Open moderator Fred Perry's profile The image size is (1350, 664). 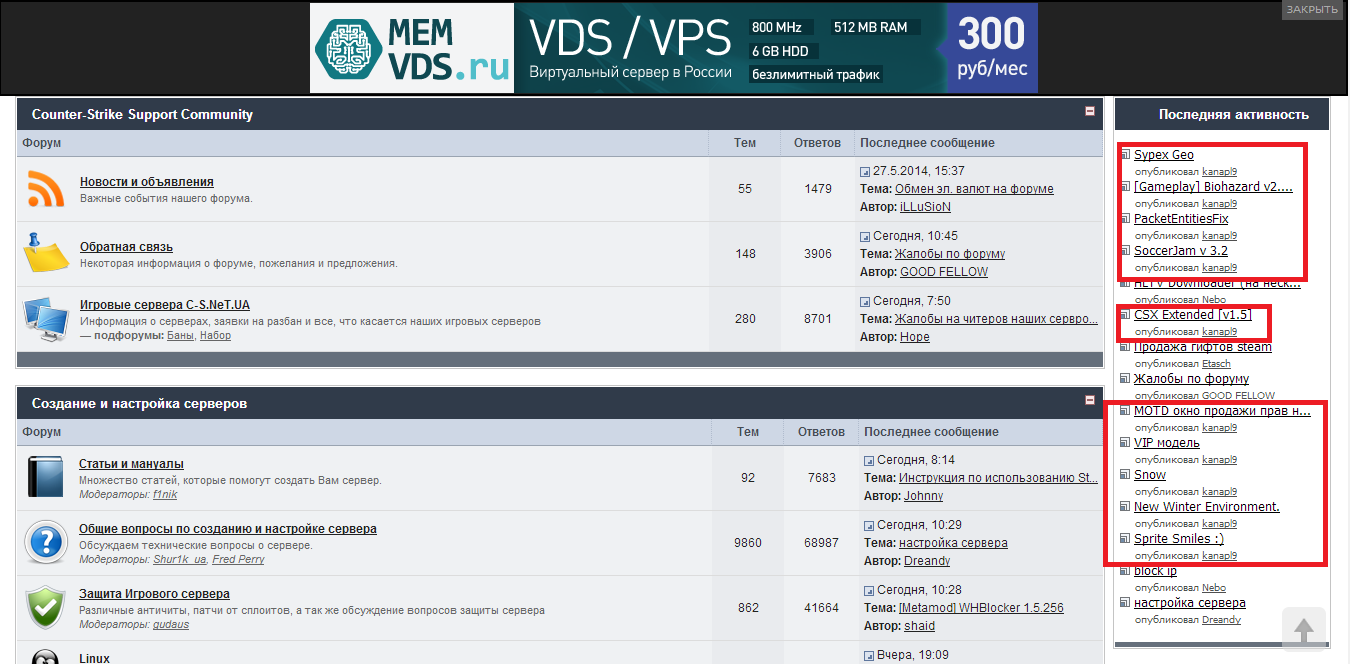pos(238,560)
